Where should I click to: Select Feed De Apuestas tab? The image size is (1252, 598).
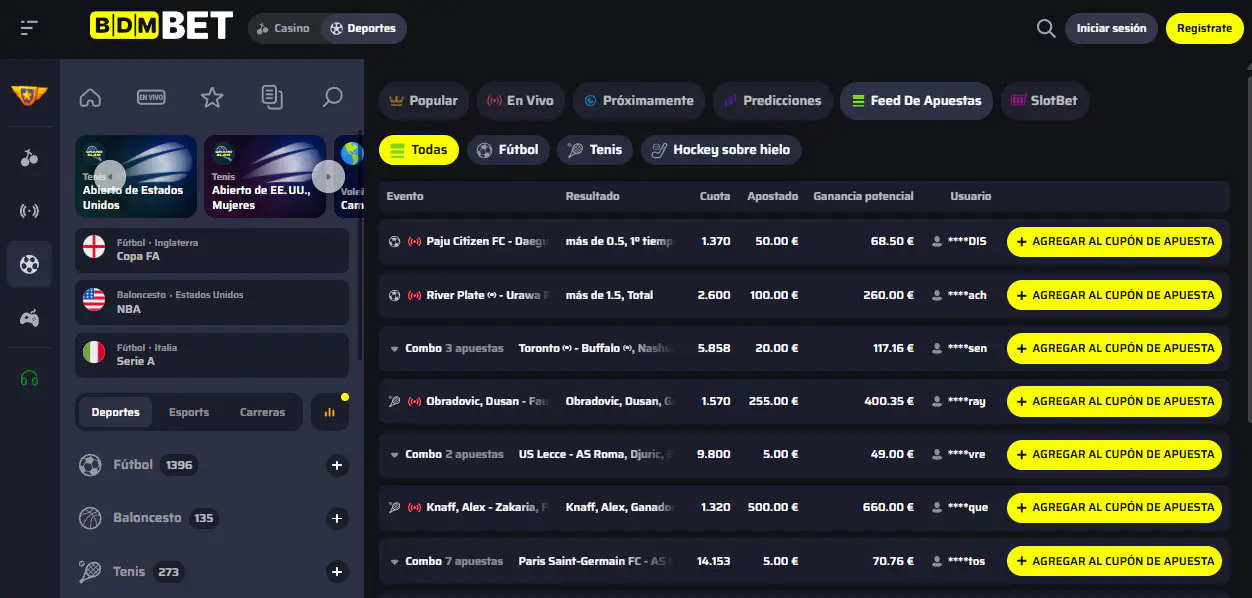pyautogui.click(x=916, y=101)
